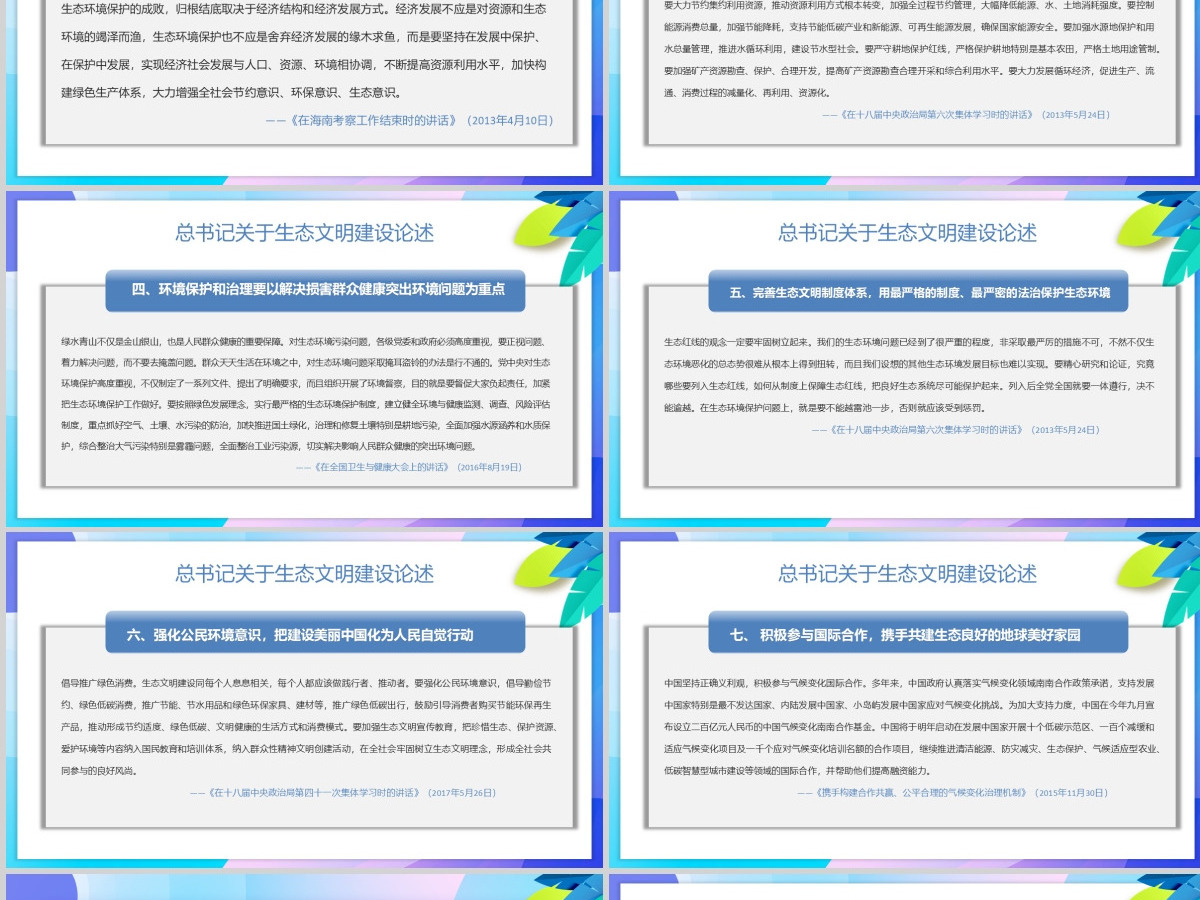Click the blue banner 四、环境保护和治理要以解决损害群众健康突出环境问题为重点
Screen dimensions: 1200x900
click(x=315, y=290)
